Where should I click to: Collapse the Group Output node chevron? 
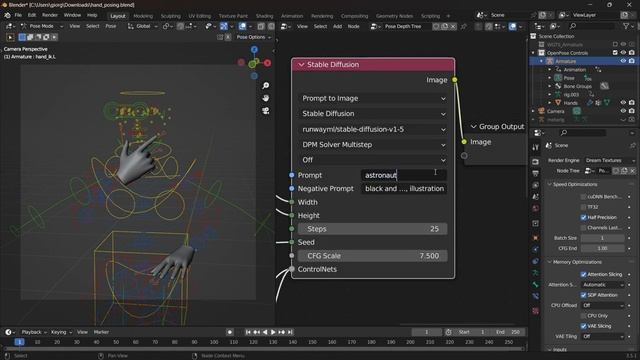[473, 127]
